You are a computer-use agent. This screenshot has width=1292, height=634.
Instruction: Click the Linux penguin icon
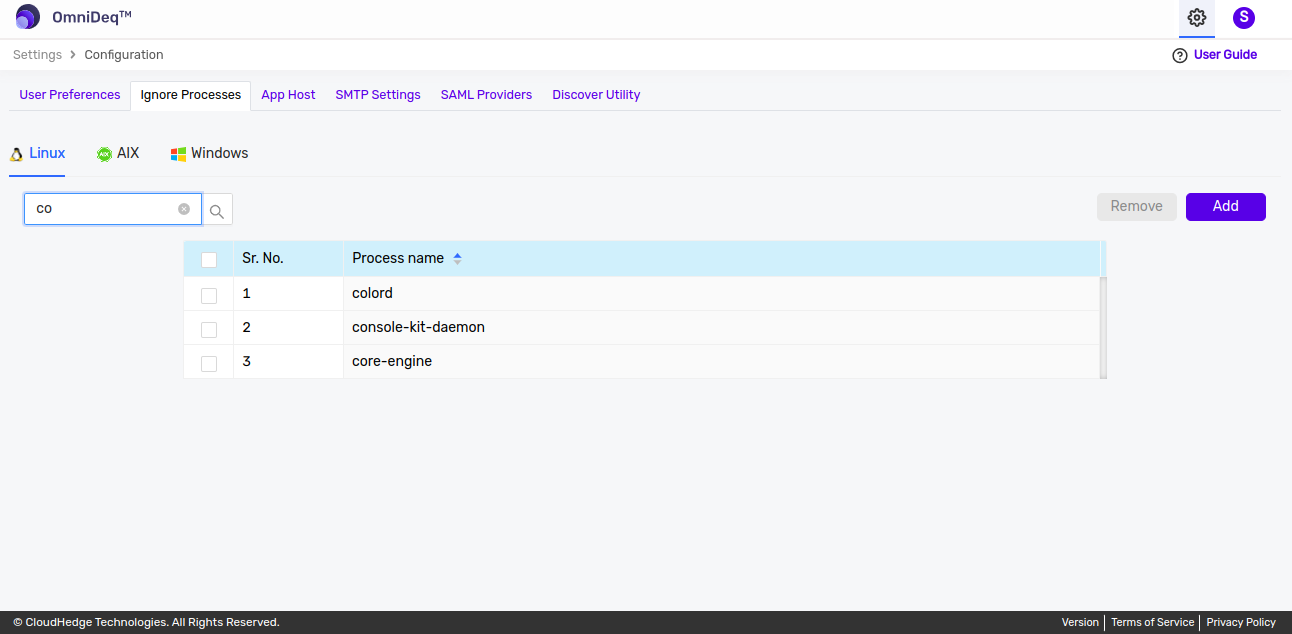[x=16, y=154]
